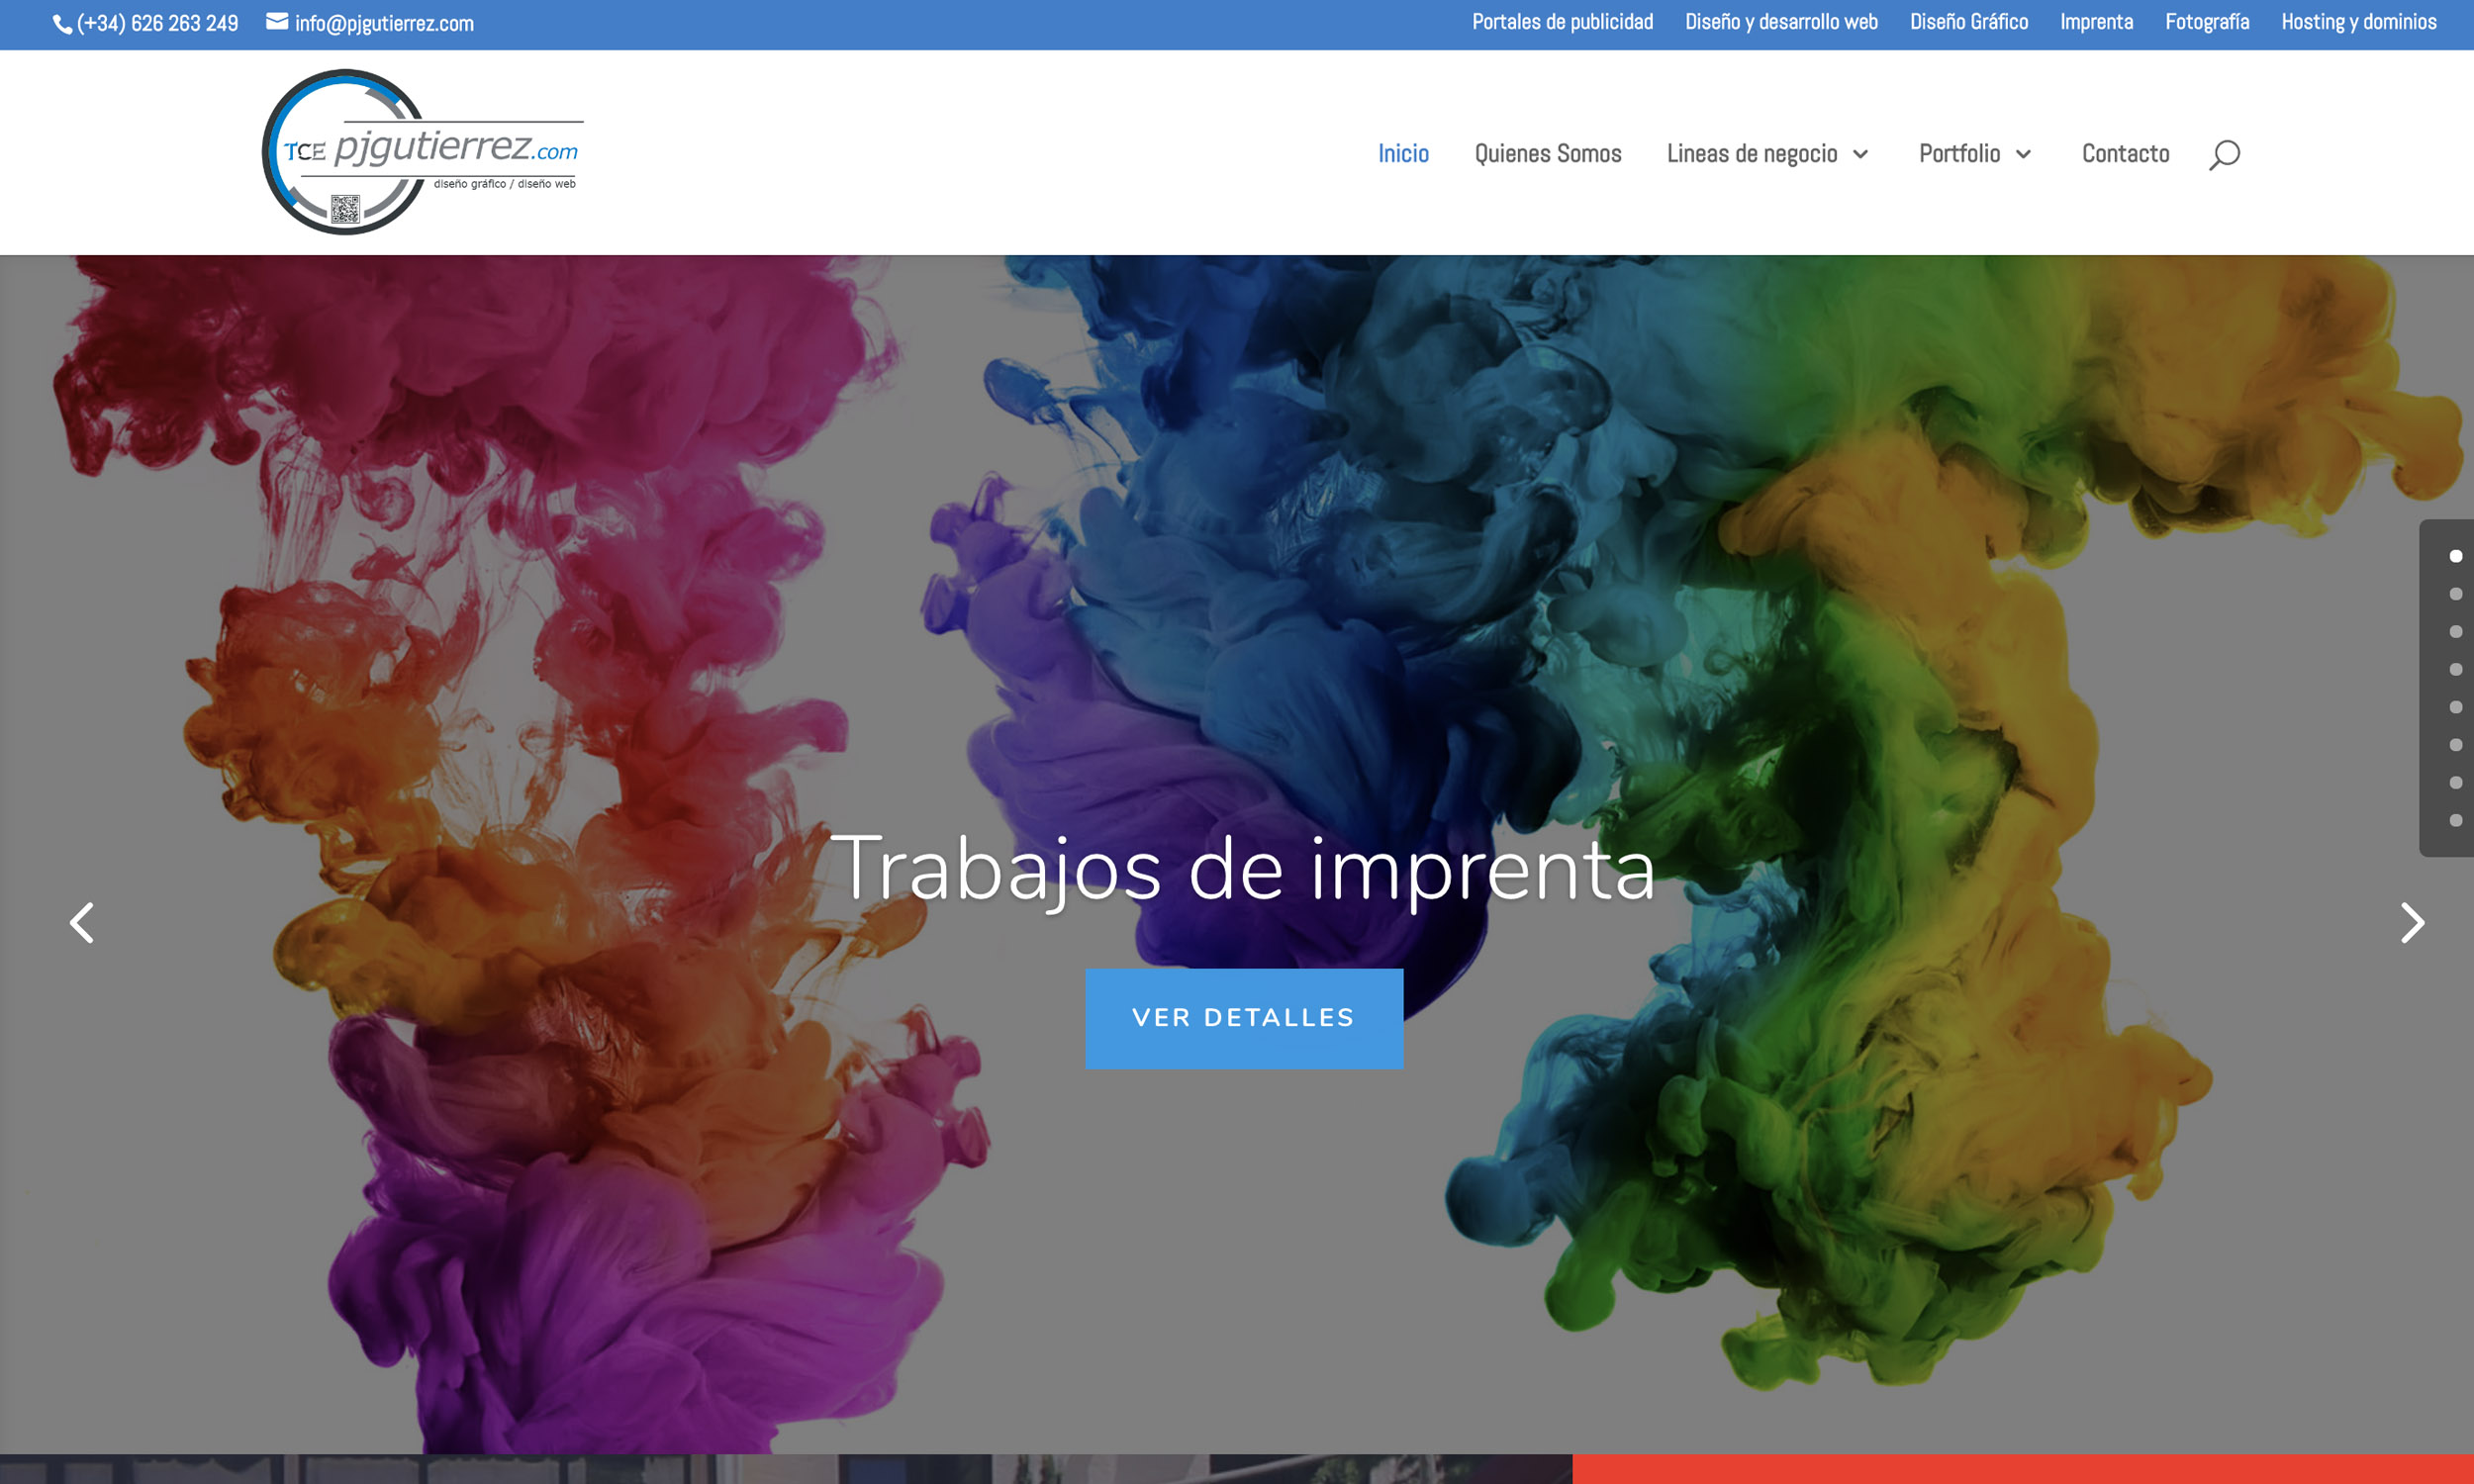The height and width of the screenshot is (1484, 2474).
Task: Open the Imprenta top link
Action: [x=2096, y=22]
